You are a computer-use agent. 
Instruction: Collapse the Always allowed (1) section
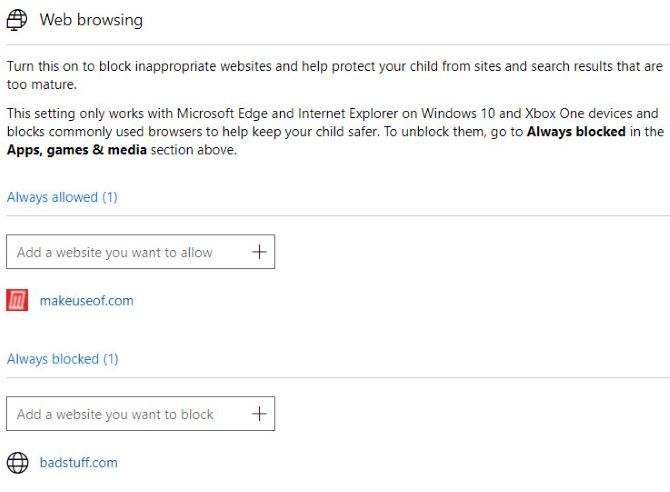[x=62, y=197]
